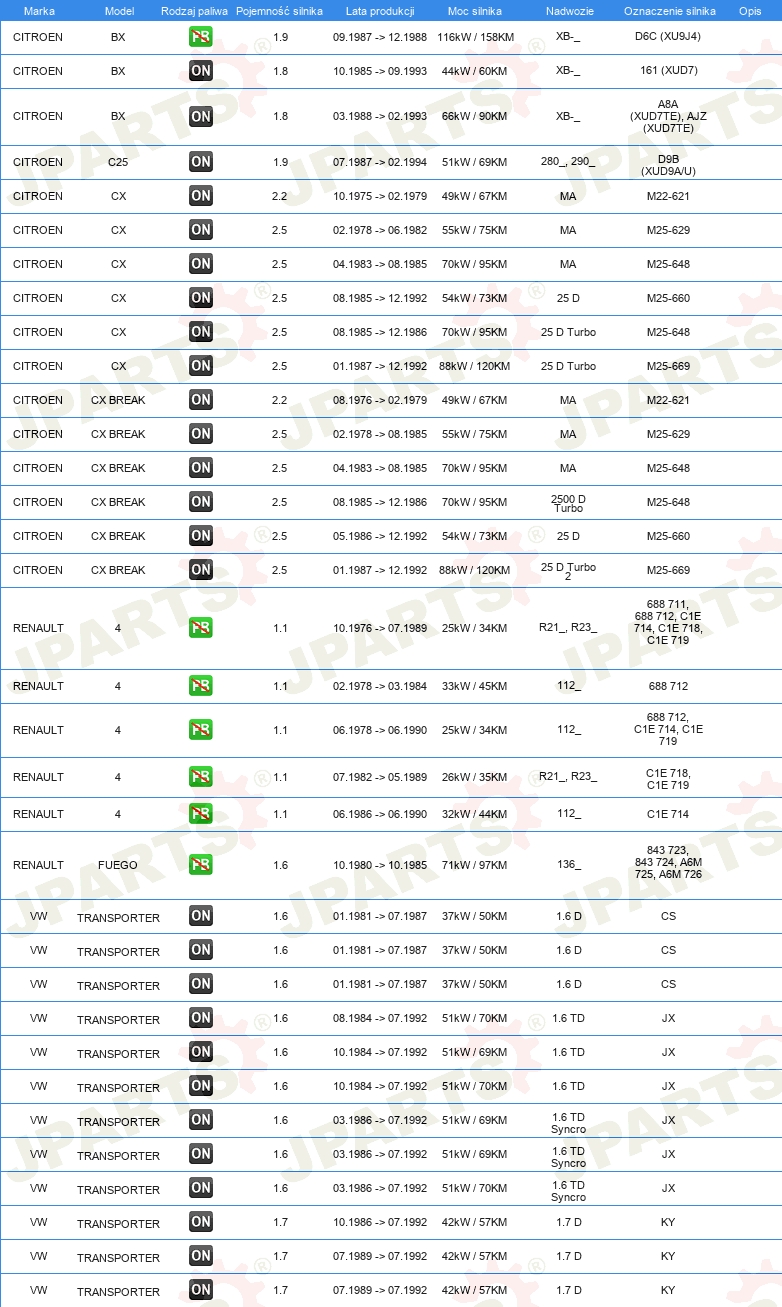Select engine code 161 (XUD7)
This screenshot has height=1307, width=782.
tap(669, 71)
